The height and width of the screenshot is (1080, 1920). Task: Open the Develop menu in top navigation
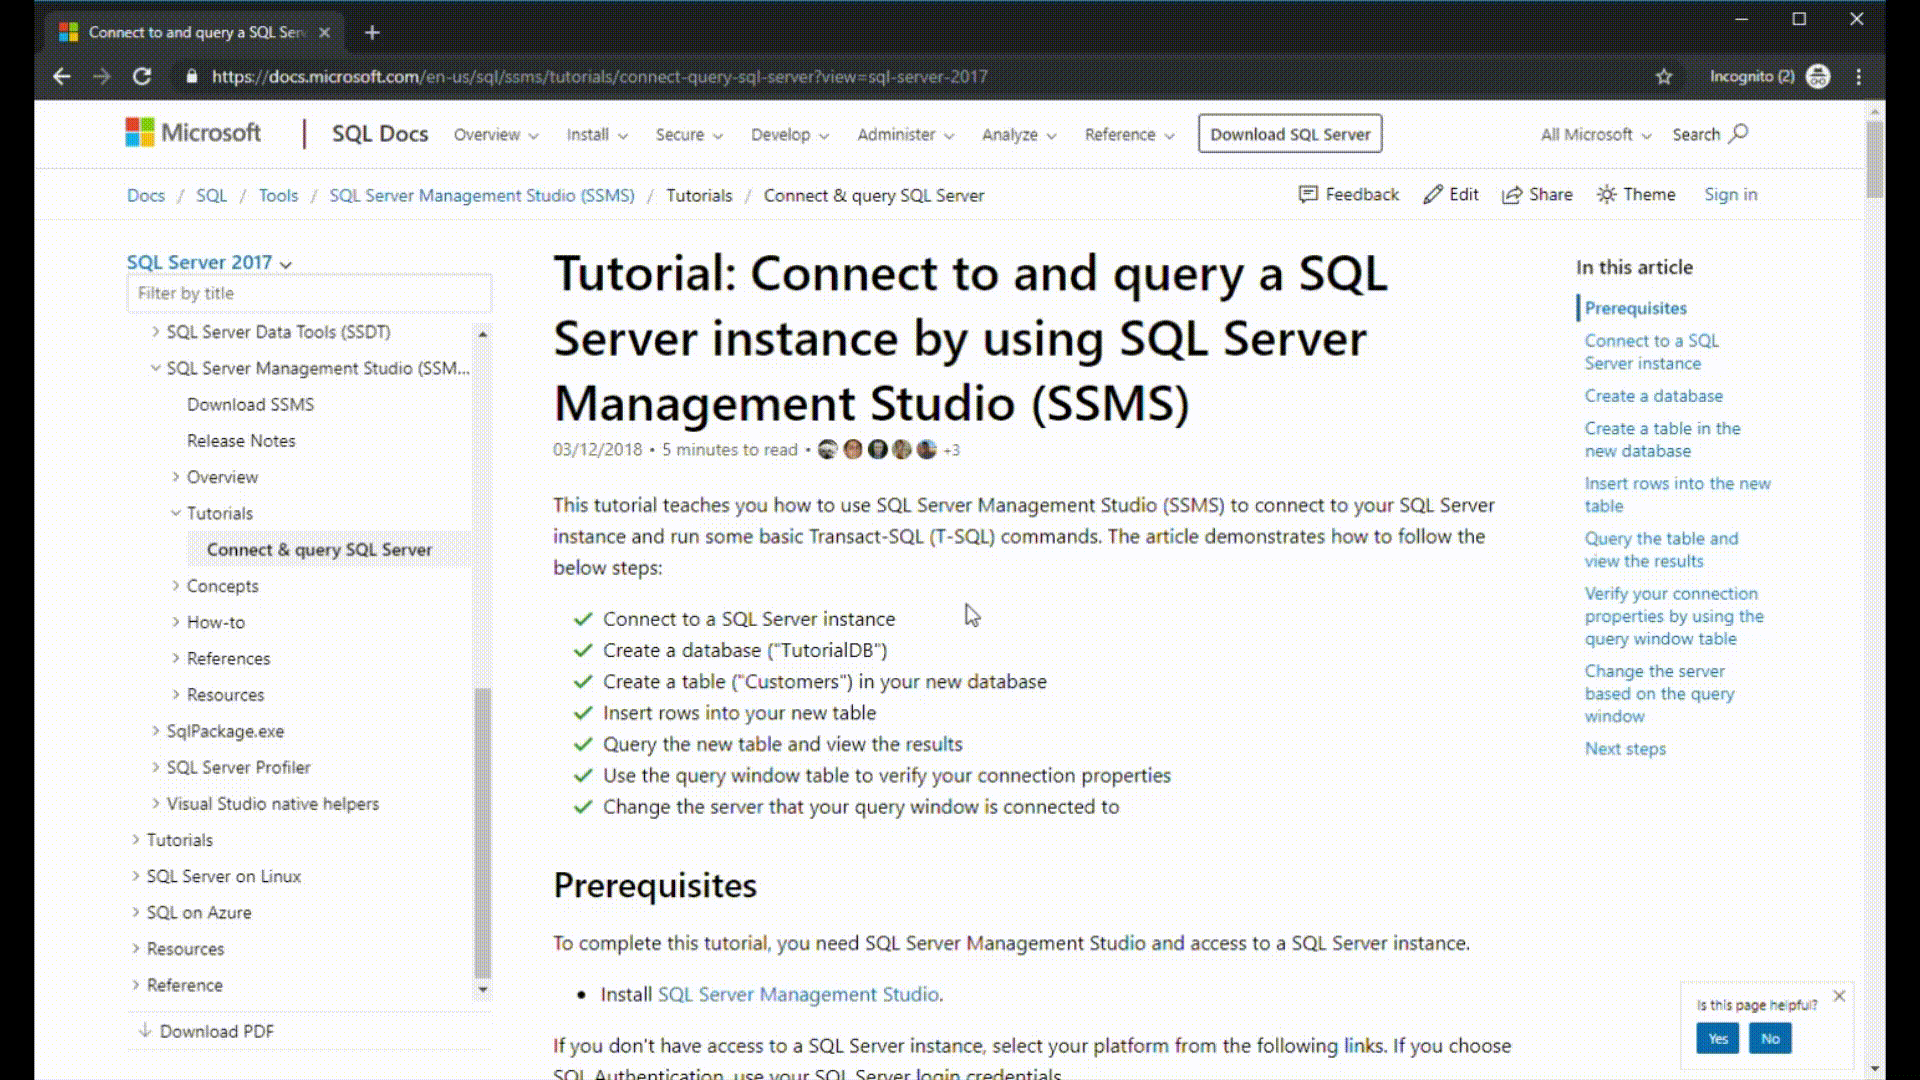(x=787, y=133)
